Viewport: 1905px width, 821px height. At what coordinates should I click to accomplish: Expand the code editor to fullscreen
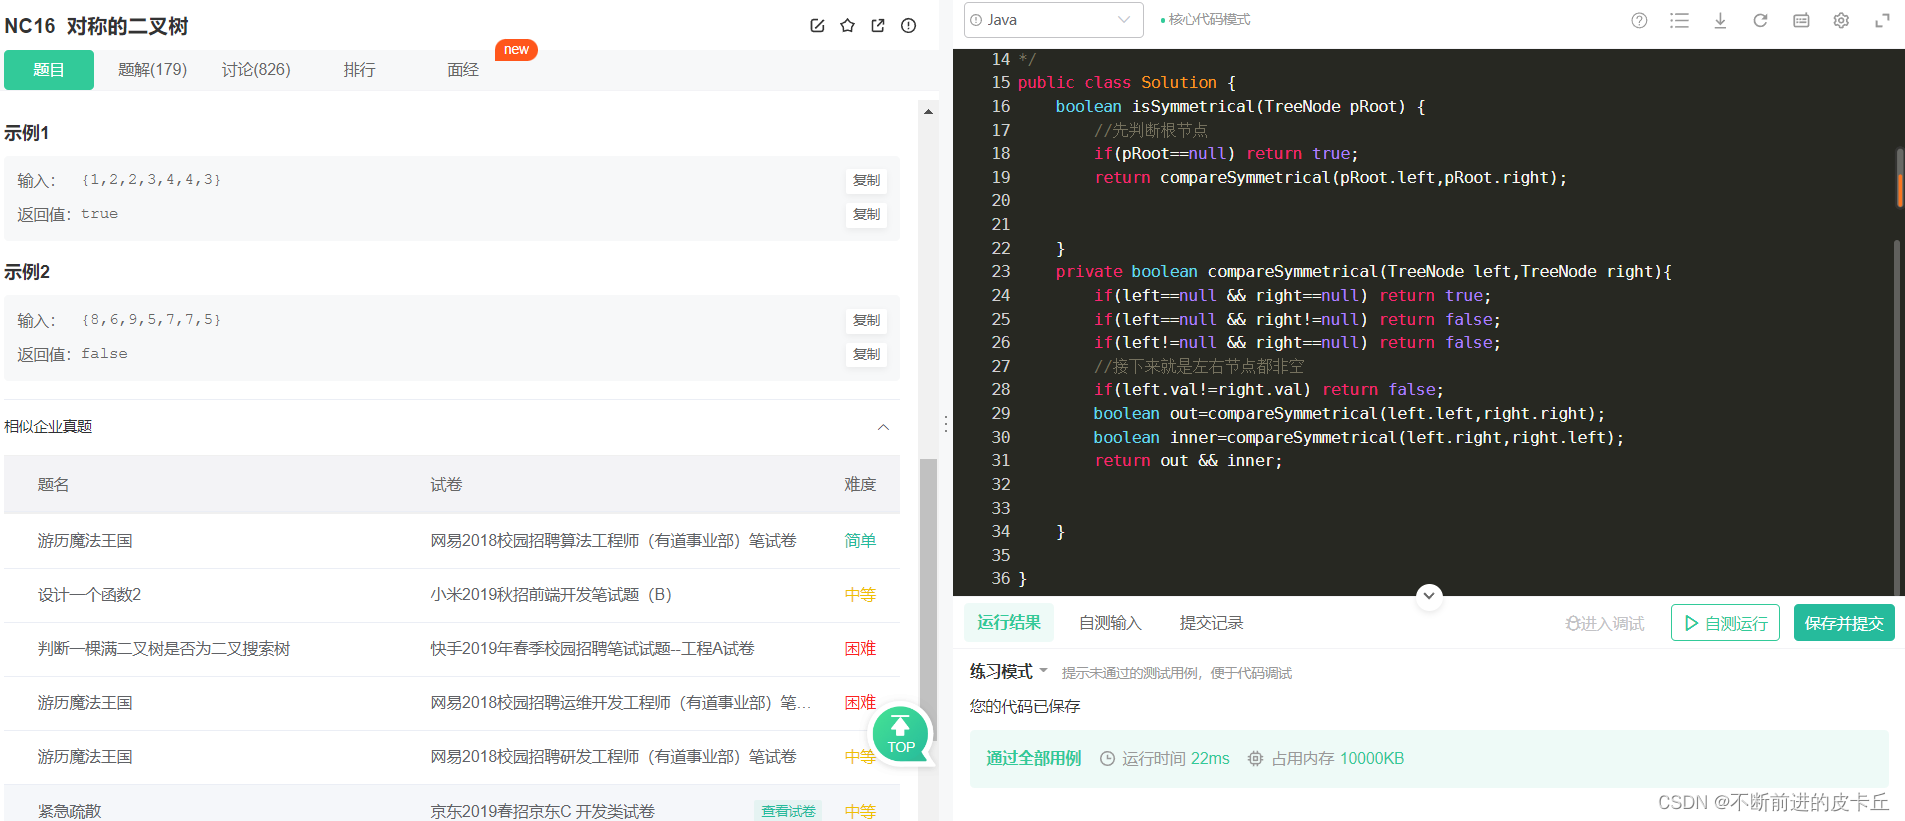point(1882,20)
